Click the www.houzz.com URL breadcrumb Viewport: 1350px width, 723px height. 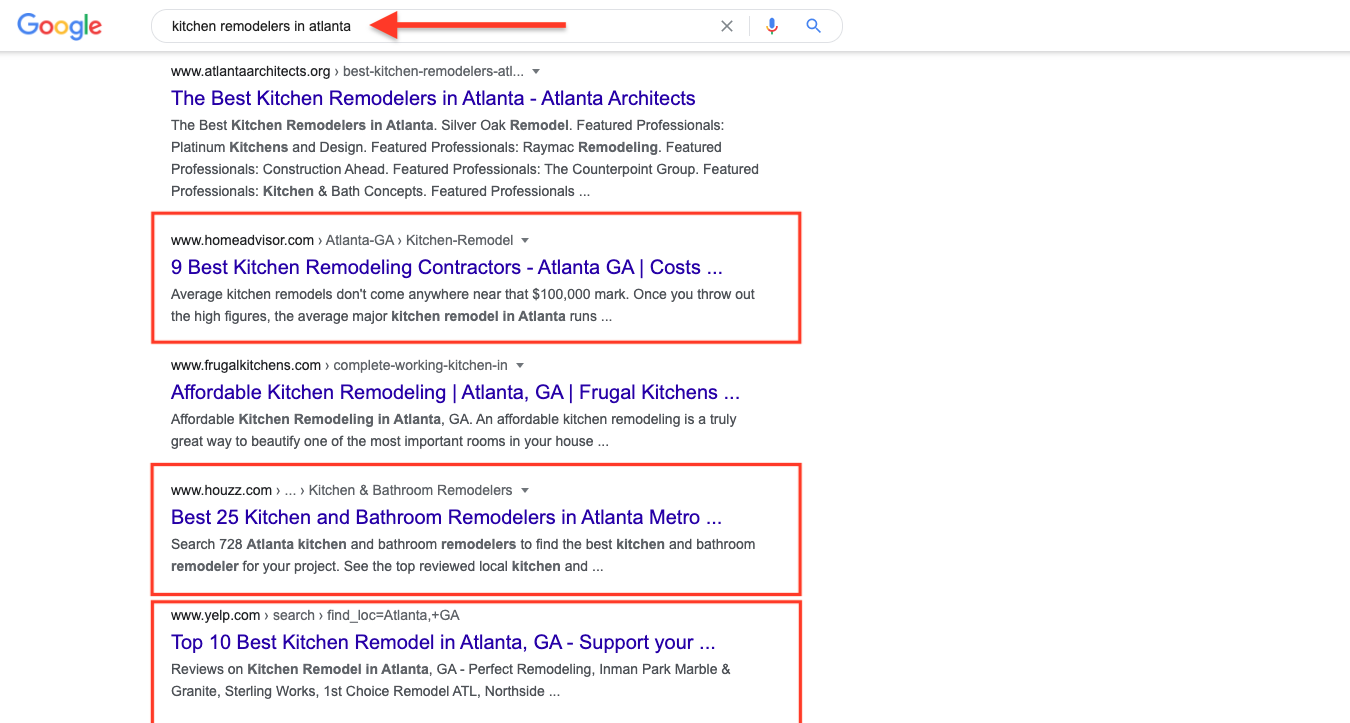click(341, 490)
